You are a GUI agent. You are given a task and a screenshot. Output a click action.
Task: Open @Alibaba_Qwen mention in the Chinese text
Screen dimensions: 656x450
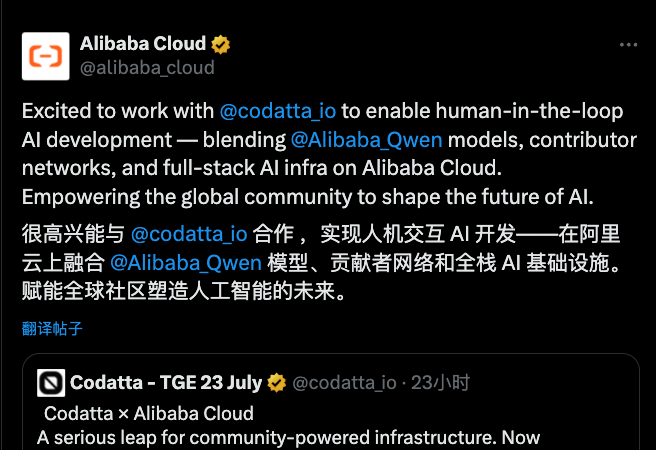[186, 263]
